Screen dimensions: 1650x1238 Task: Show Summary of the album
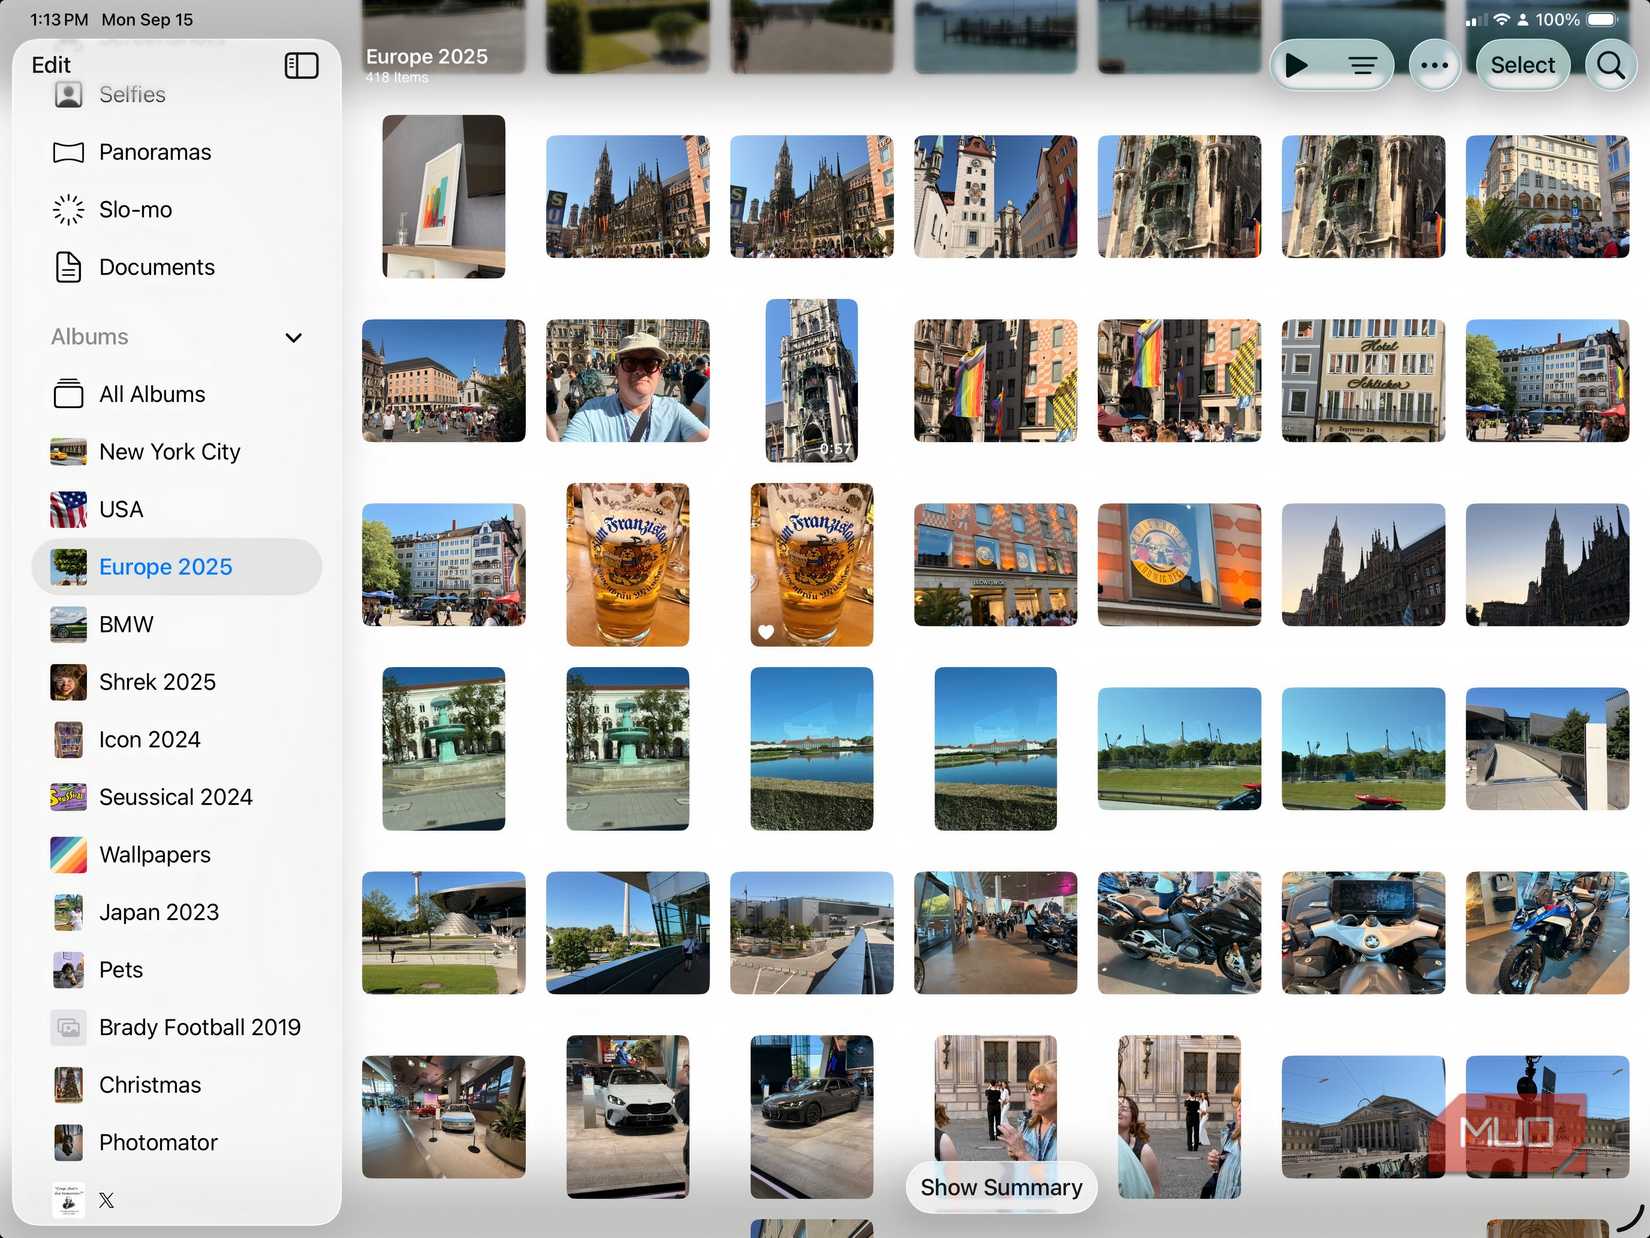pyautogui.click(x=1000, y=1187)
